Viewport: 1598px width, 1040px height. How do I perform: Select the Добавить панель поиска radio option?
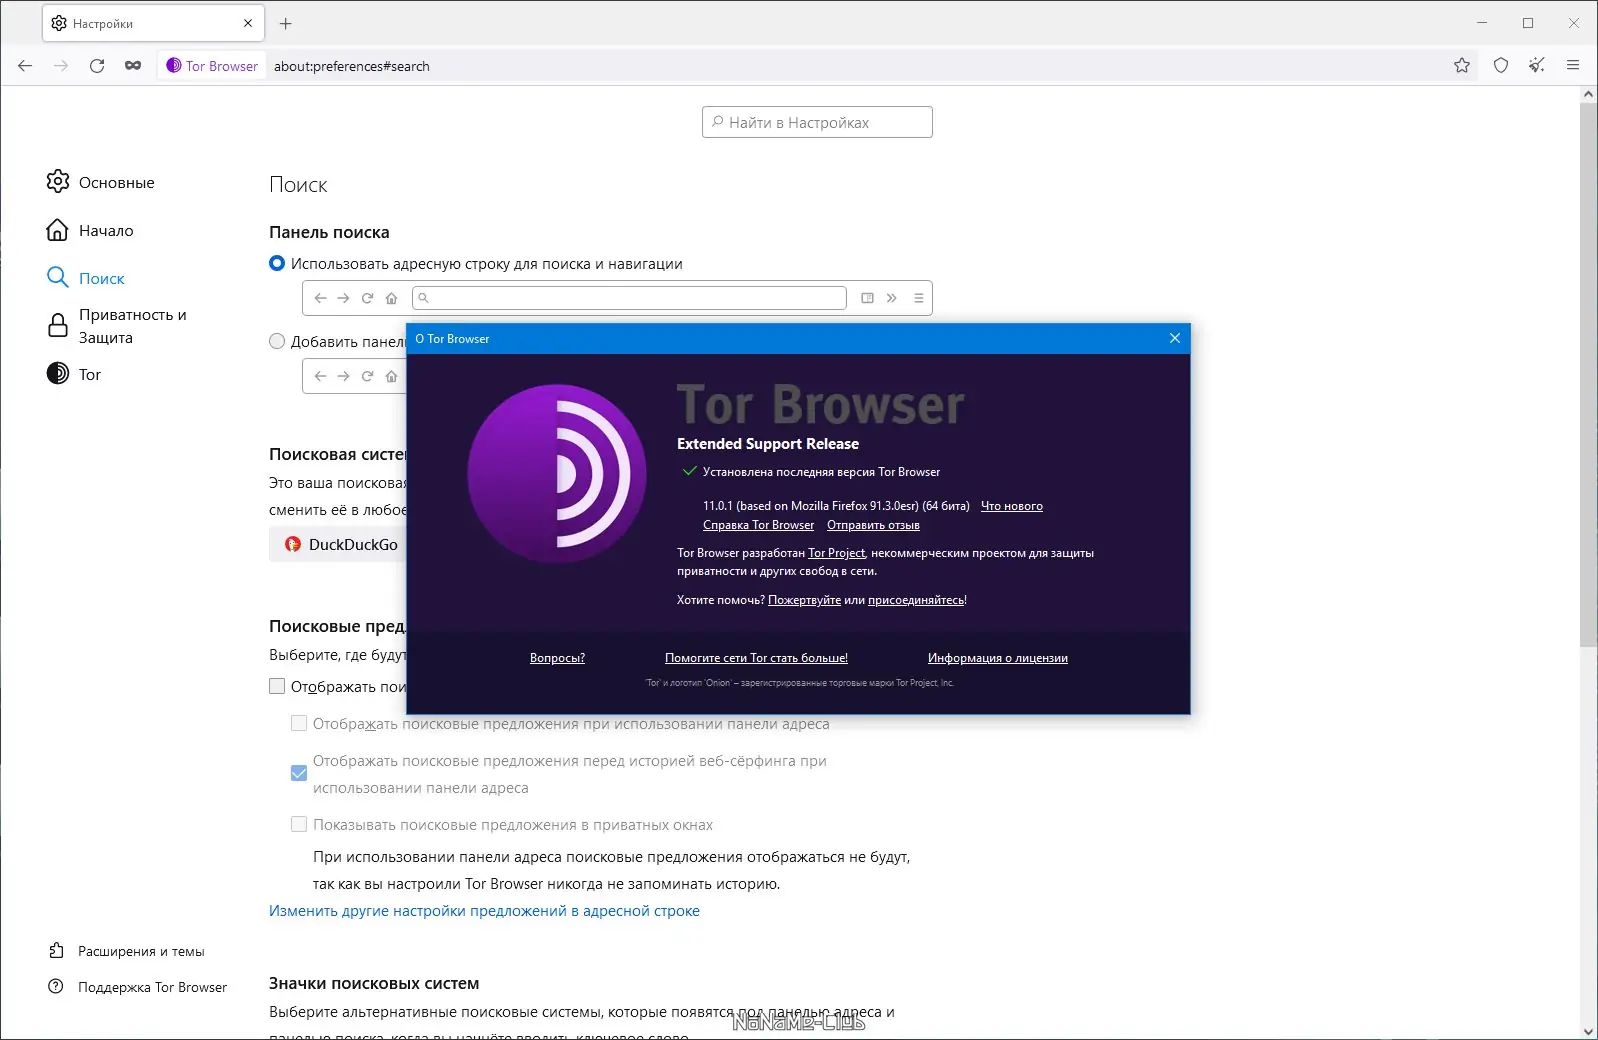tap(277, 341)
